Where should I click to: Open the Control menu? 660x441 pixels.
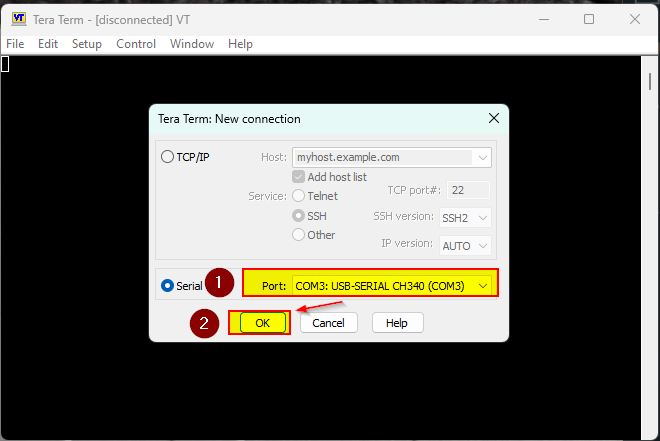coord(136,44)
